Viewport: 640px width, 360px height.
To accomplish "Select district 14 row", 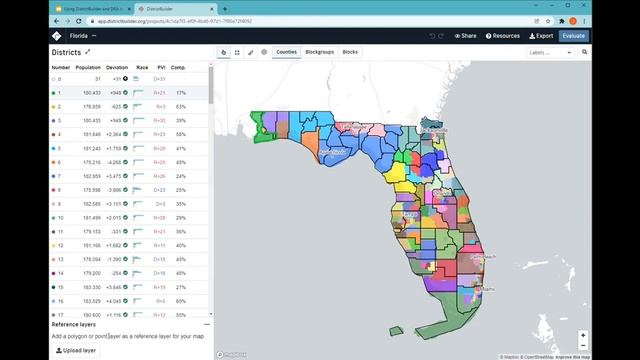I will pyautogui.click(x=129, y=273).
